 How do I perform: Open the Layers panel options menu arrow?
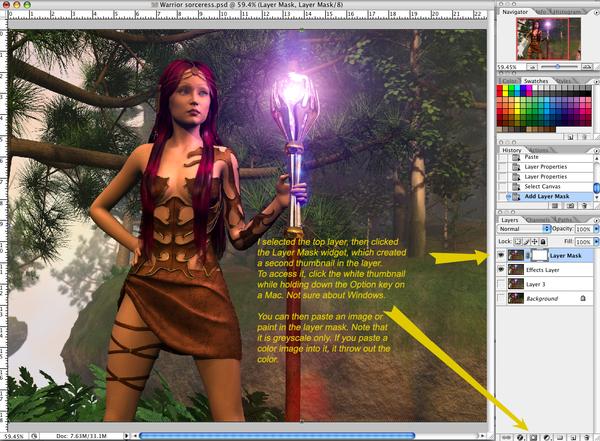(596, 220)
